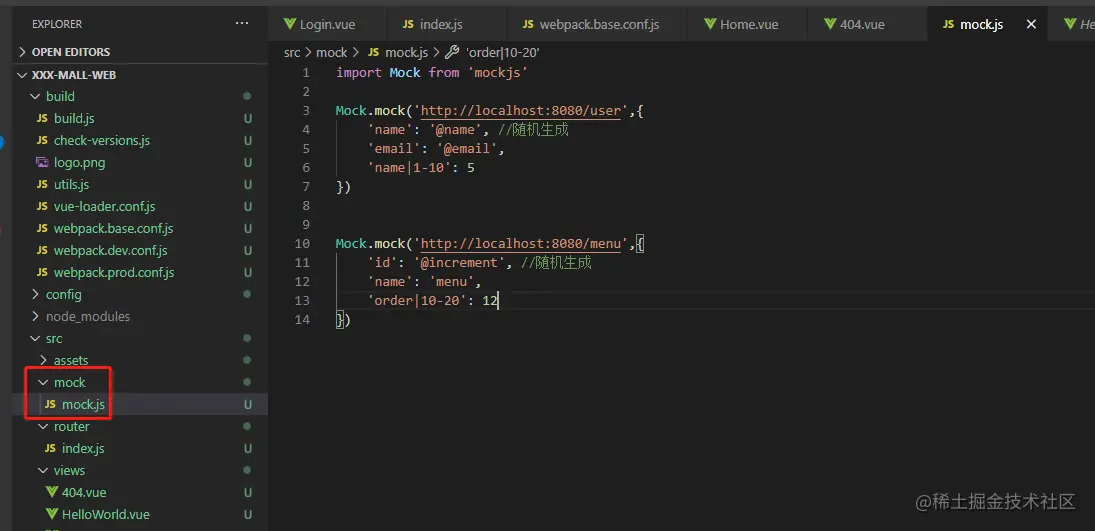This screenshot has height=531, width=1095.
Task: Switch to the Login.vue tab
Action: pos(327,24)
